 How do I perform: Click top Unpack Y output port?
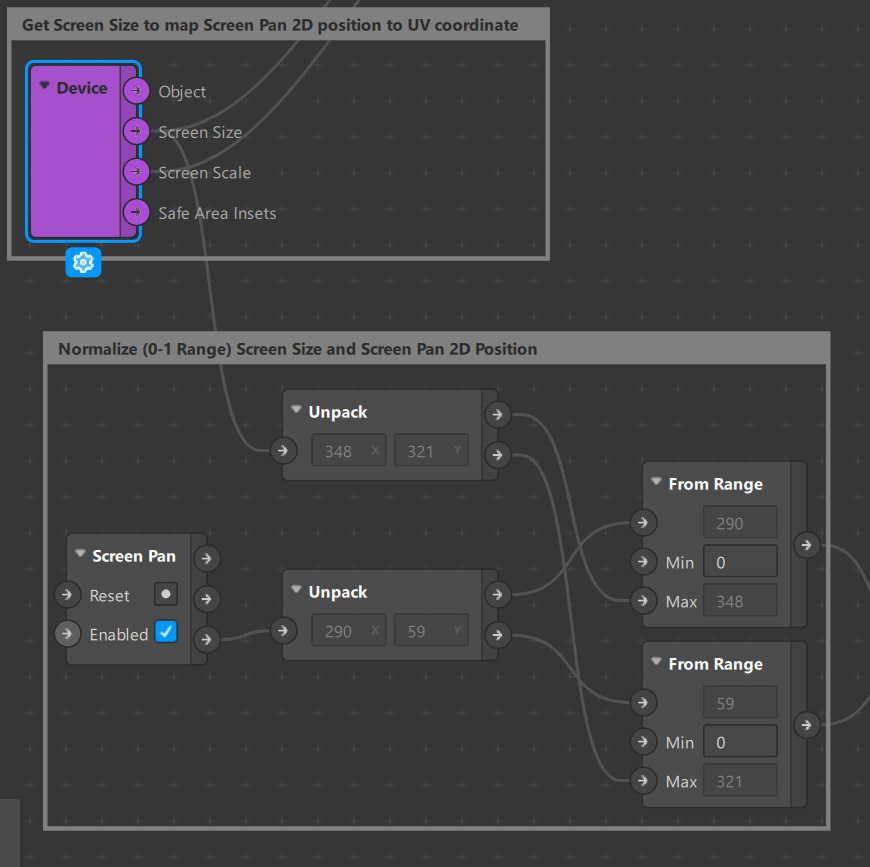click(498, 455)
